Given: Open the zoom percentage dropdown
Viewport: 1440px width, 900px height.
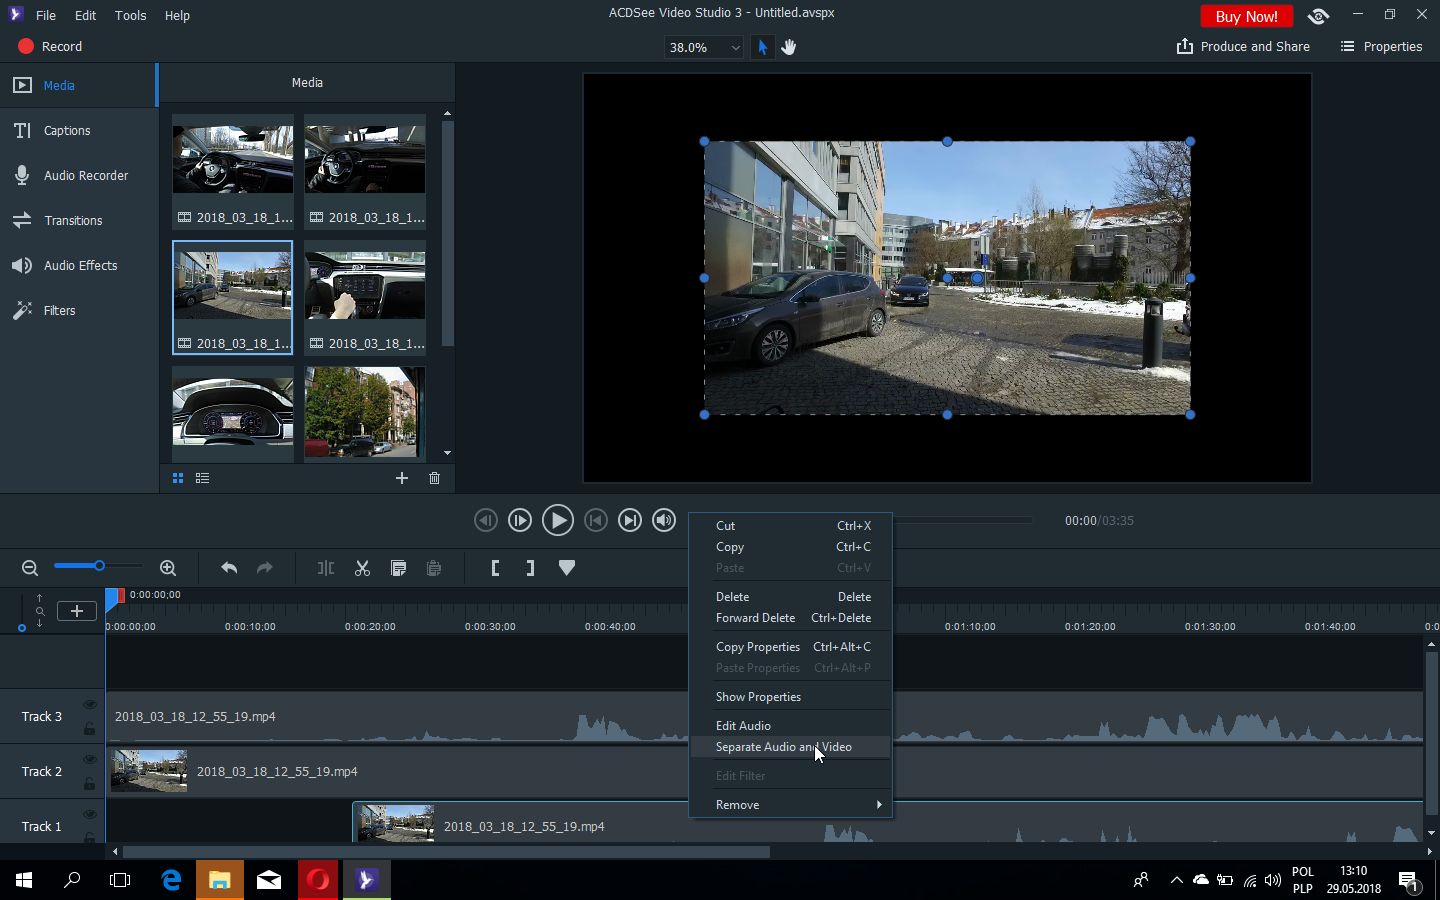Looking at the screenshot, I should point(735,47).
